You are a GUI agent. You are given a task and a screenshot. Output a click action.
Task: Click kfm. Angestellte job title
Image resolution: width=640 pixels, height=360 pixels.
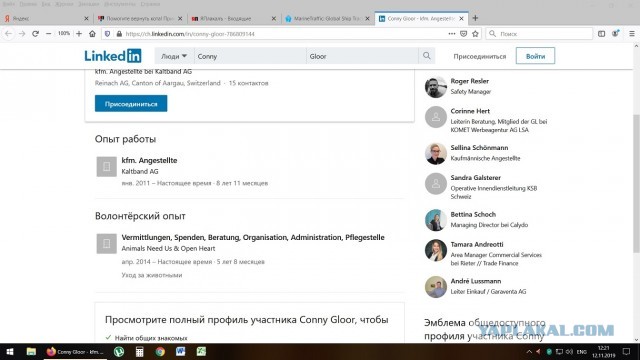(149, 160)
